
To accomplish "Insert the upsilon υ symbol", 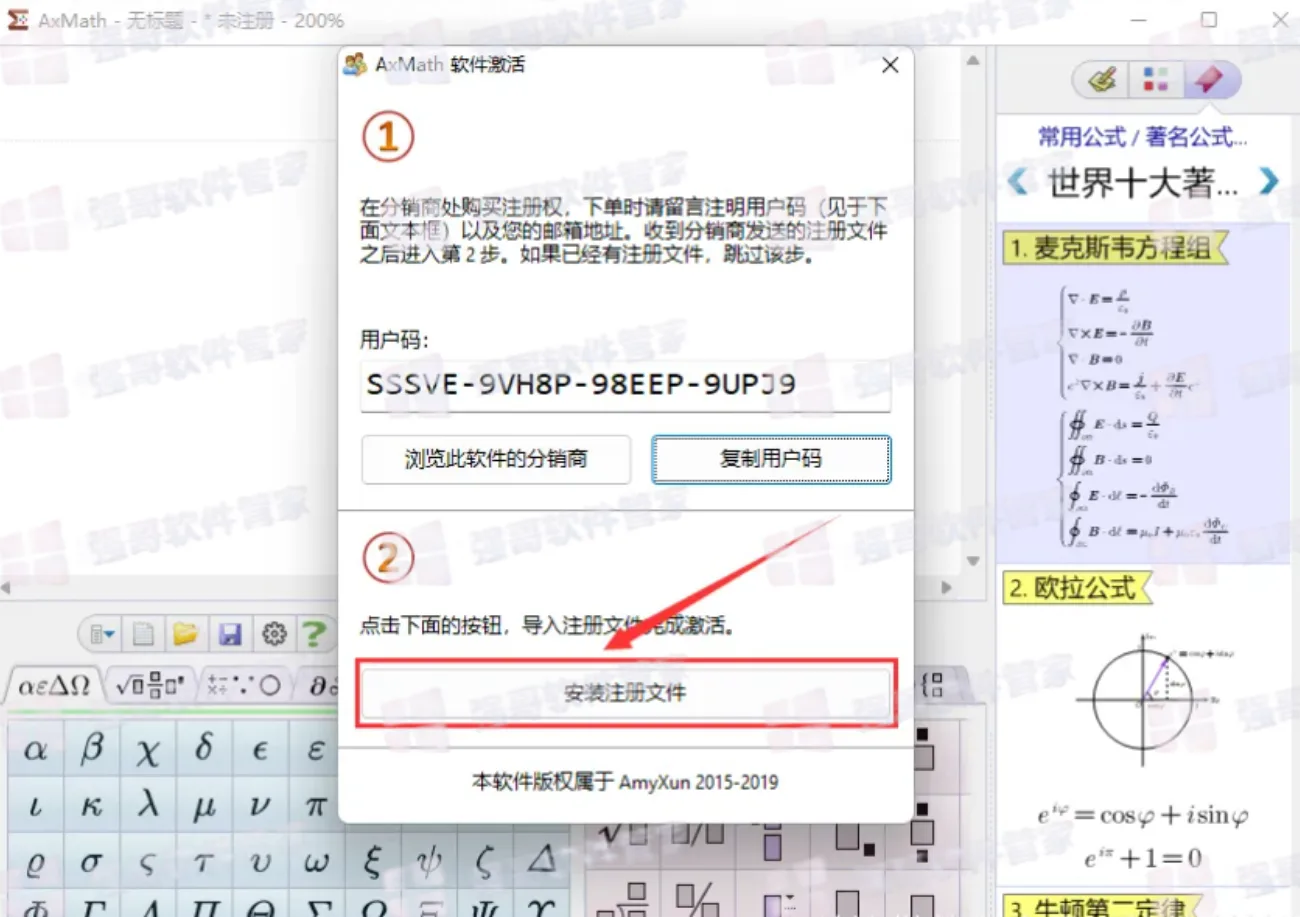I will [x=260, y=862].
